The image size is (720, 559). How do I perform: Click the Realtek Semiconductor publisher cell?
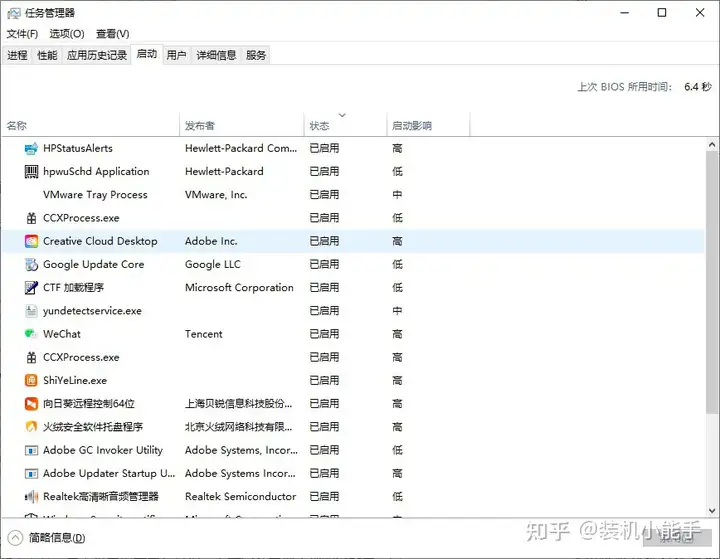tap(240, 497)
